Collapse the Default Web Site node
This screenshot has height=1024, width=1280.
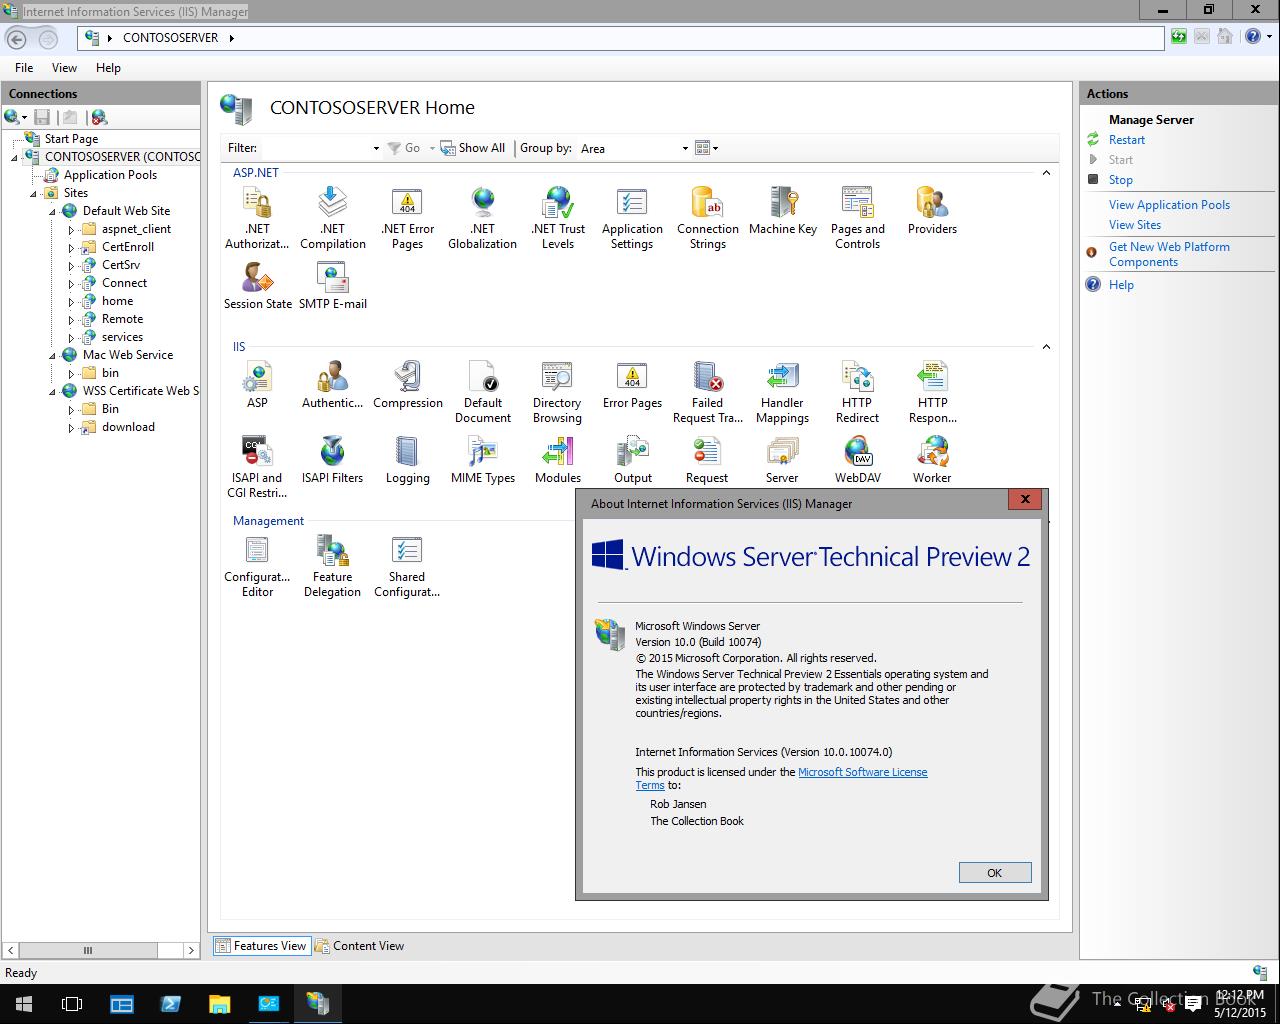pyautogui.click(x=53, y=211)
